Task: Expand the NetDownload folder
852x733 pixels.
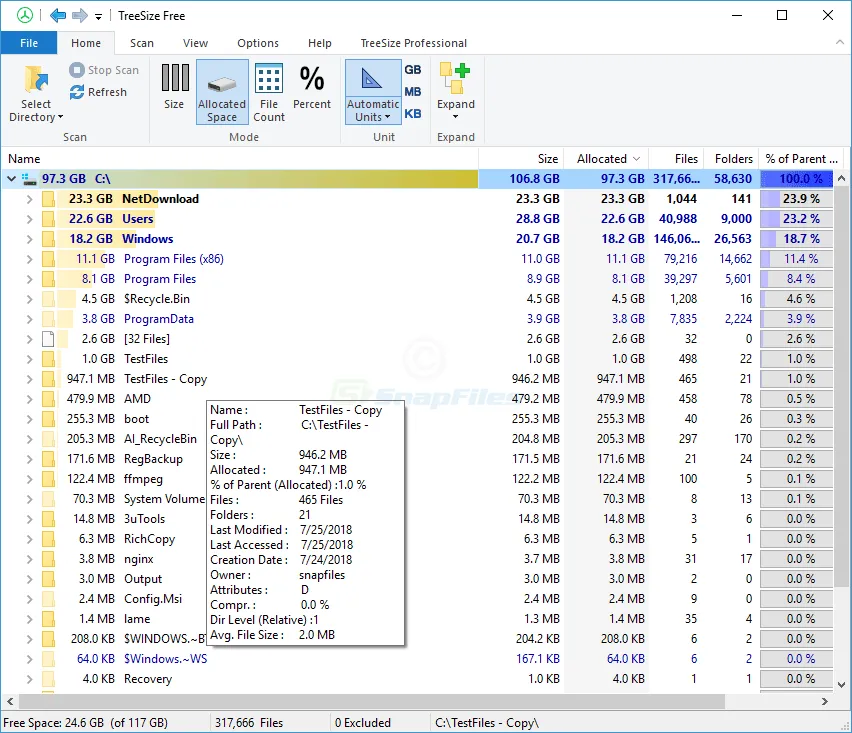Action: point(29,199)
